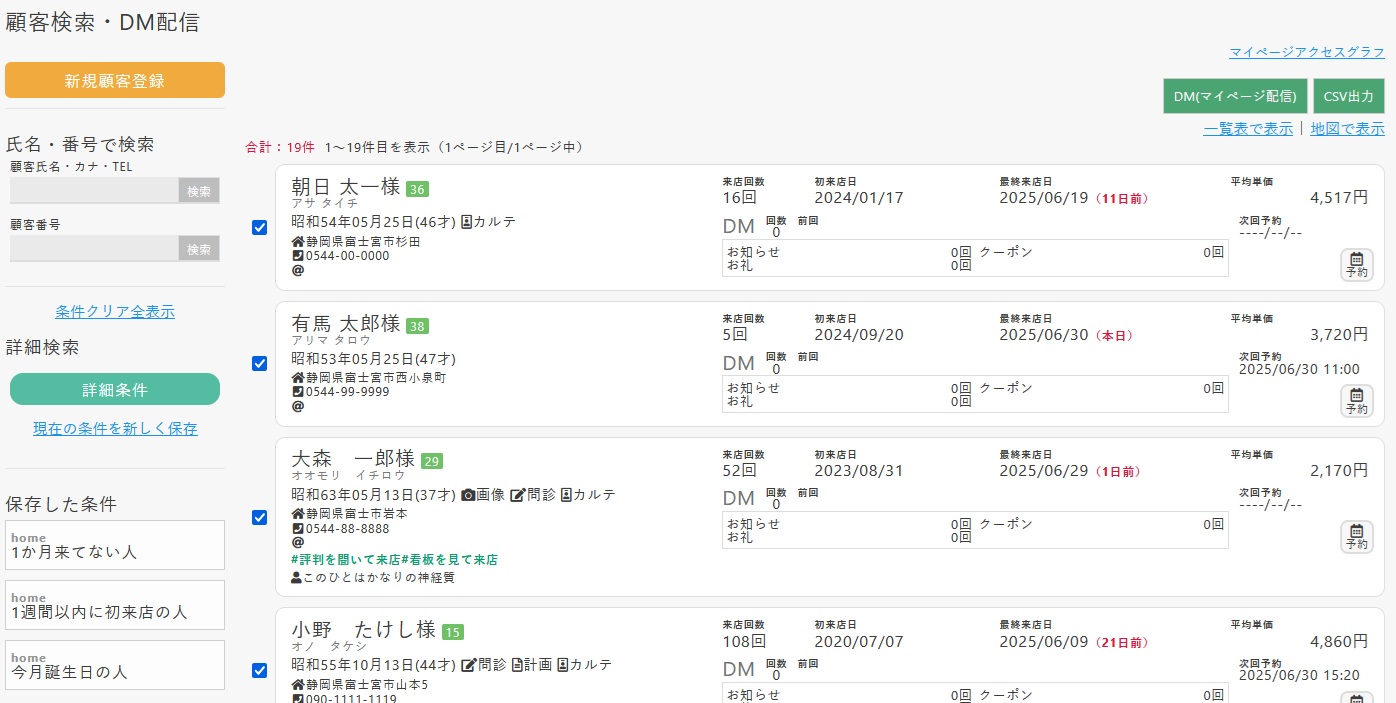Open the マイページアクセスグラフ link
This screenshot has height=703, width=1396.
[x=1306, y=51]
